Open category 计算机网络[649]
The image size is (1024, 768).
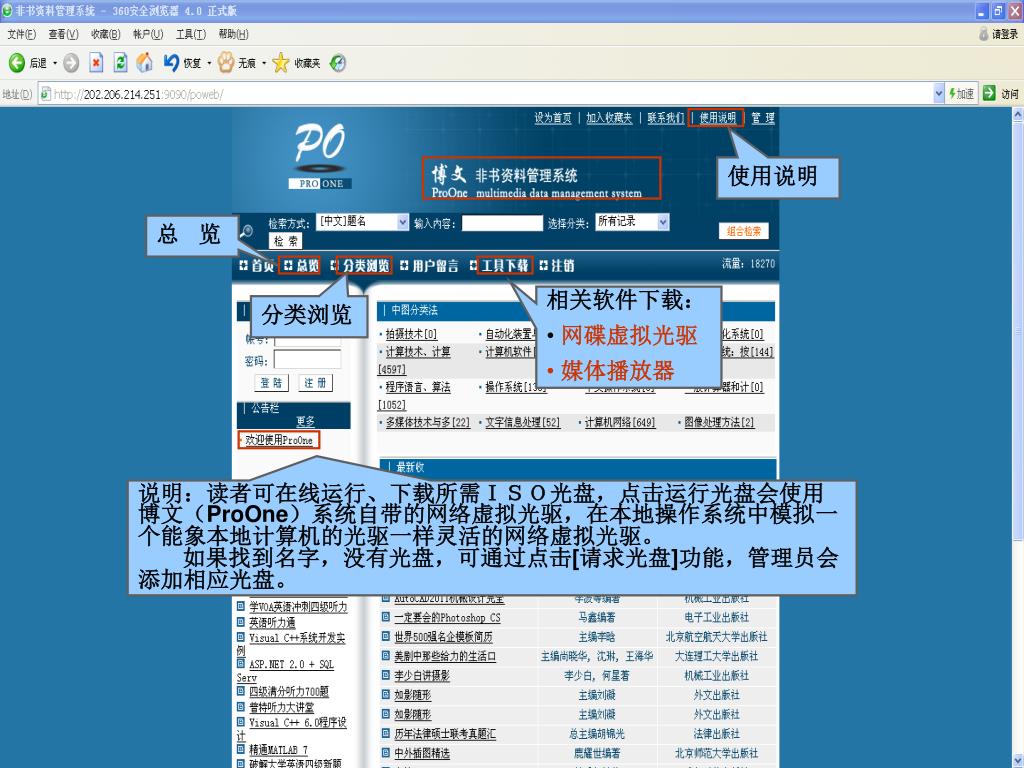pos(620,423)
